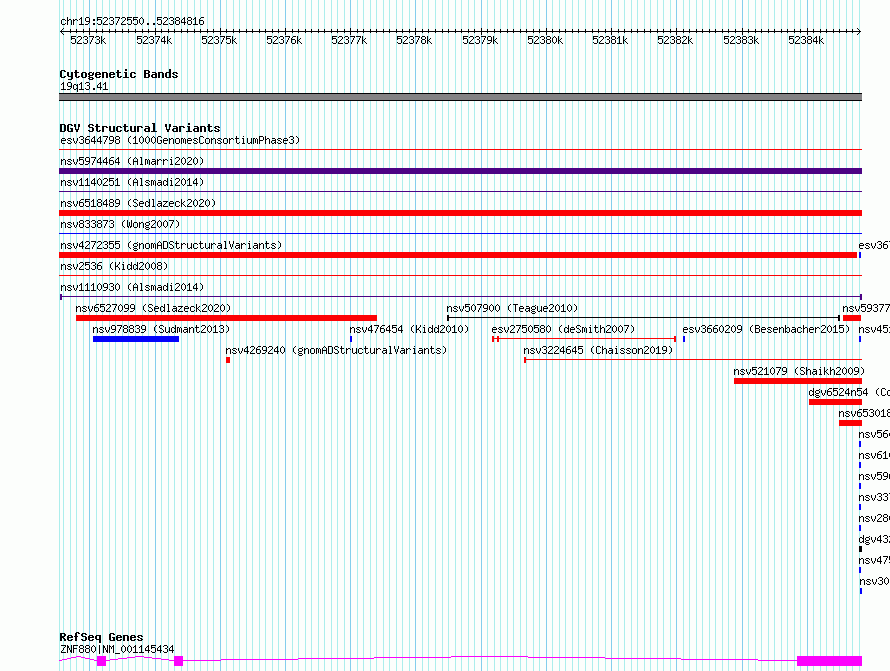Click the 52384k ruler tick label
The image size is (890, 671).
806,40
